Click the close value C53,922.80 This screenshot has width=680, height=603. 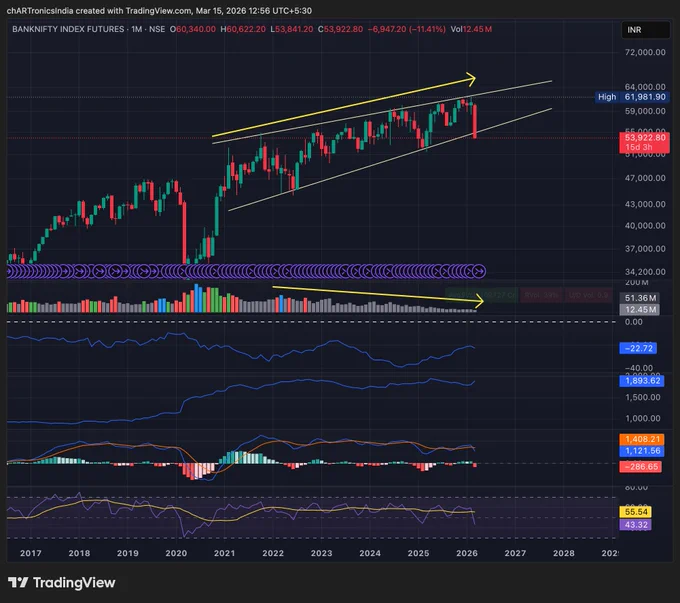click(340, 29)
